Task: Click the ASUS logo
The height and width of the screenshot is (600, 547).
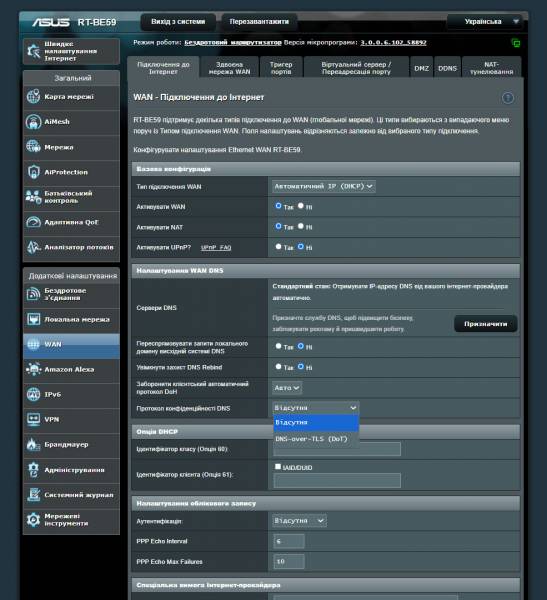Action: point(51,22)
